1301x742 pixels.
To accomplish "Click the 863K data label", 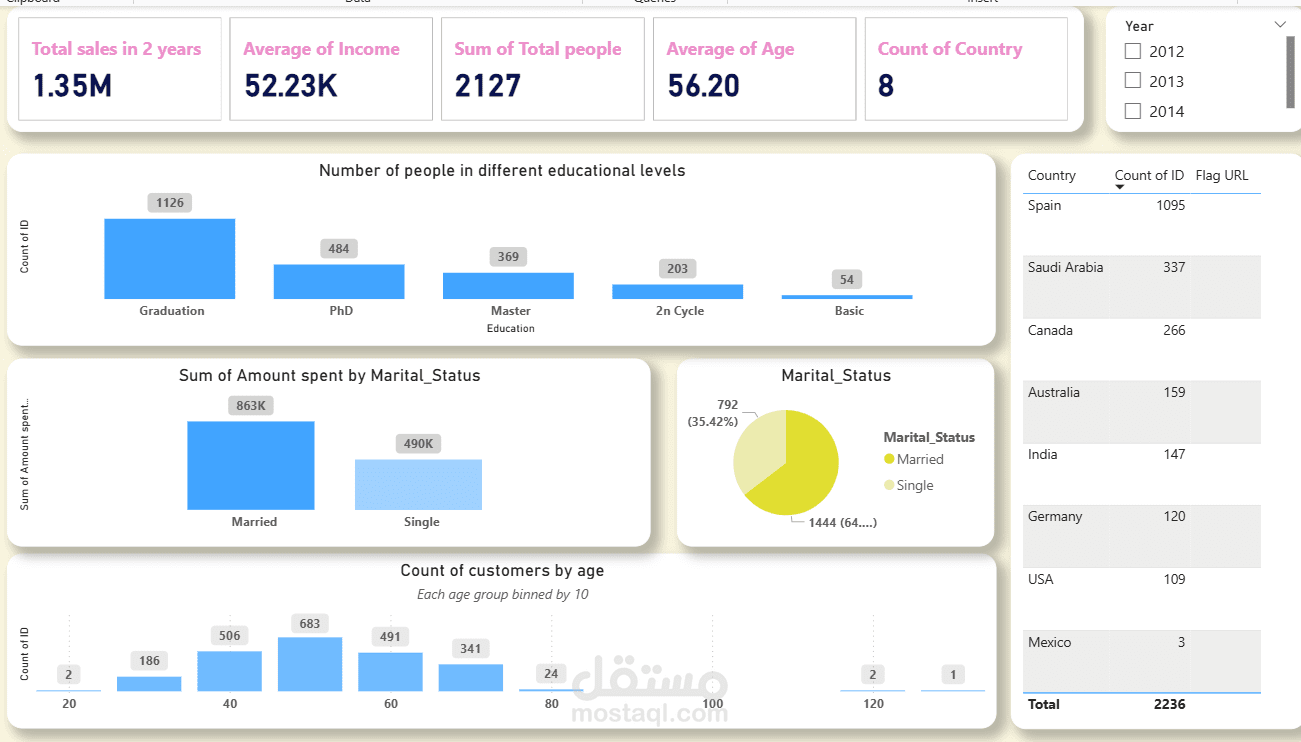I will pyautogui.click(x=251, y=405).
